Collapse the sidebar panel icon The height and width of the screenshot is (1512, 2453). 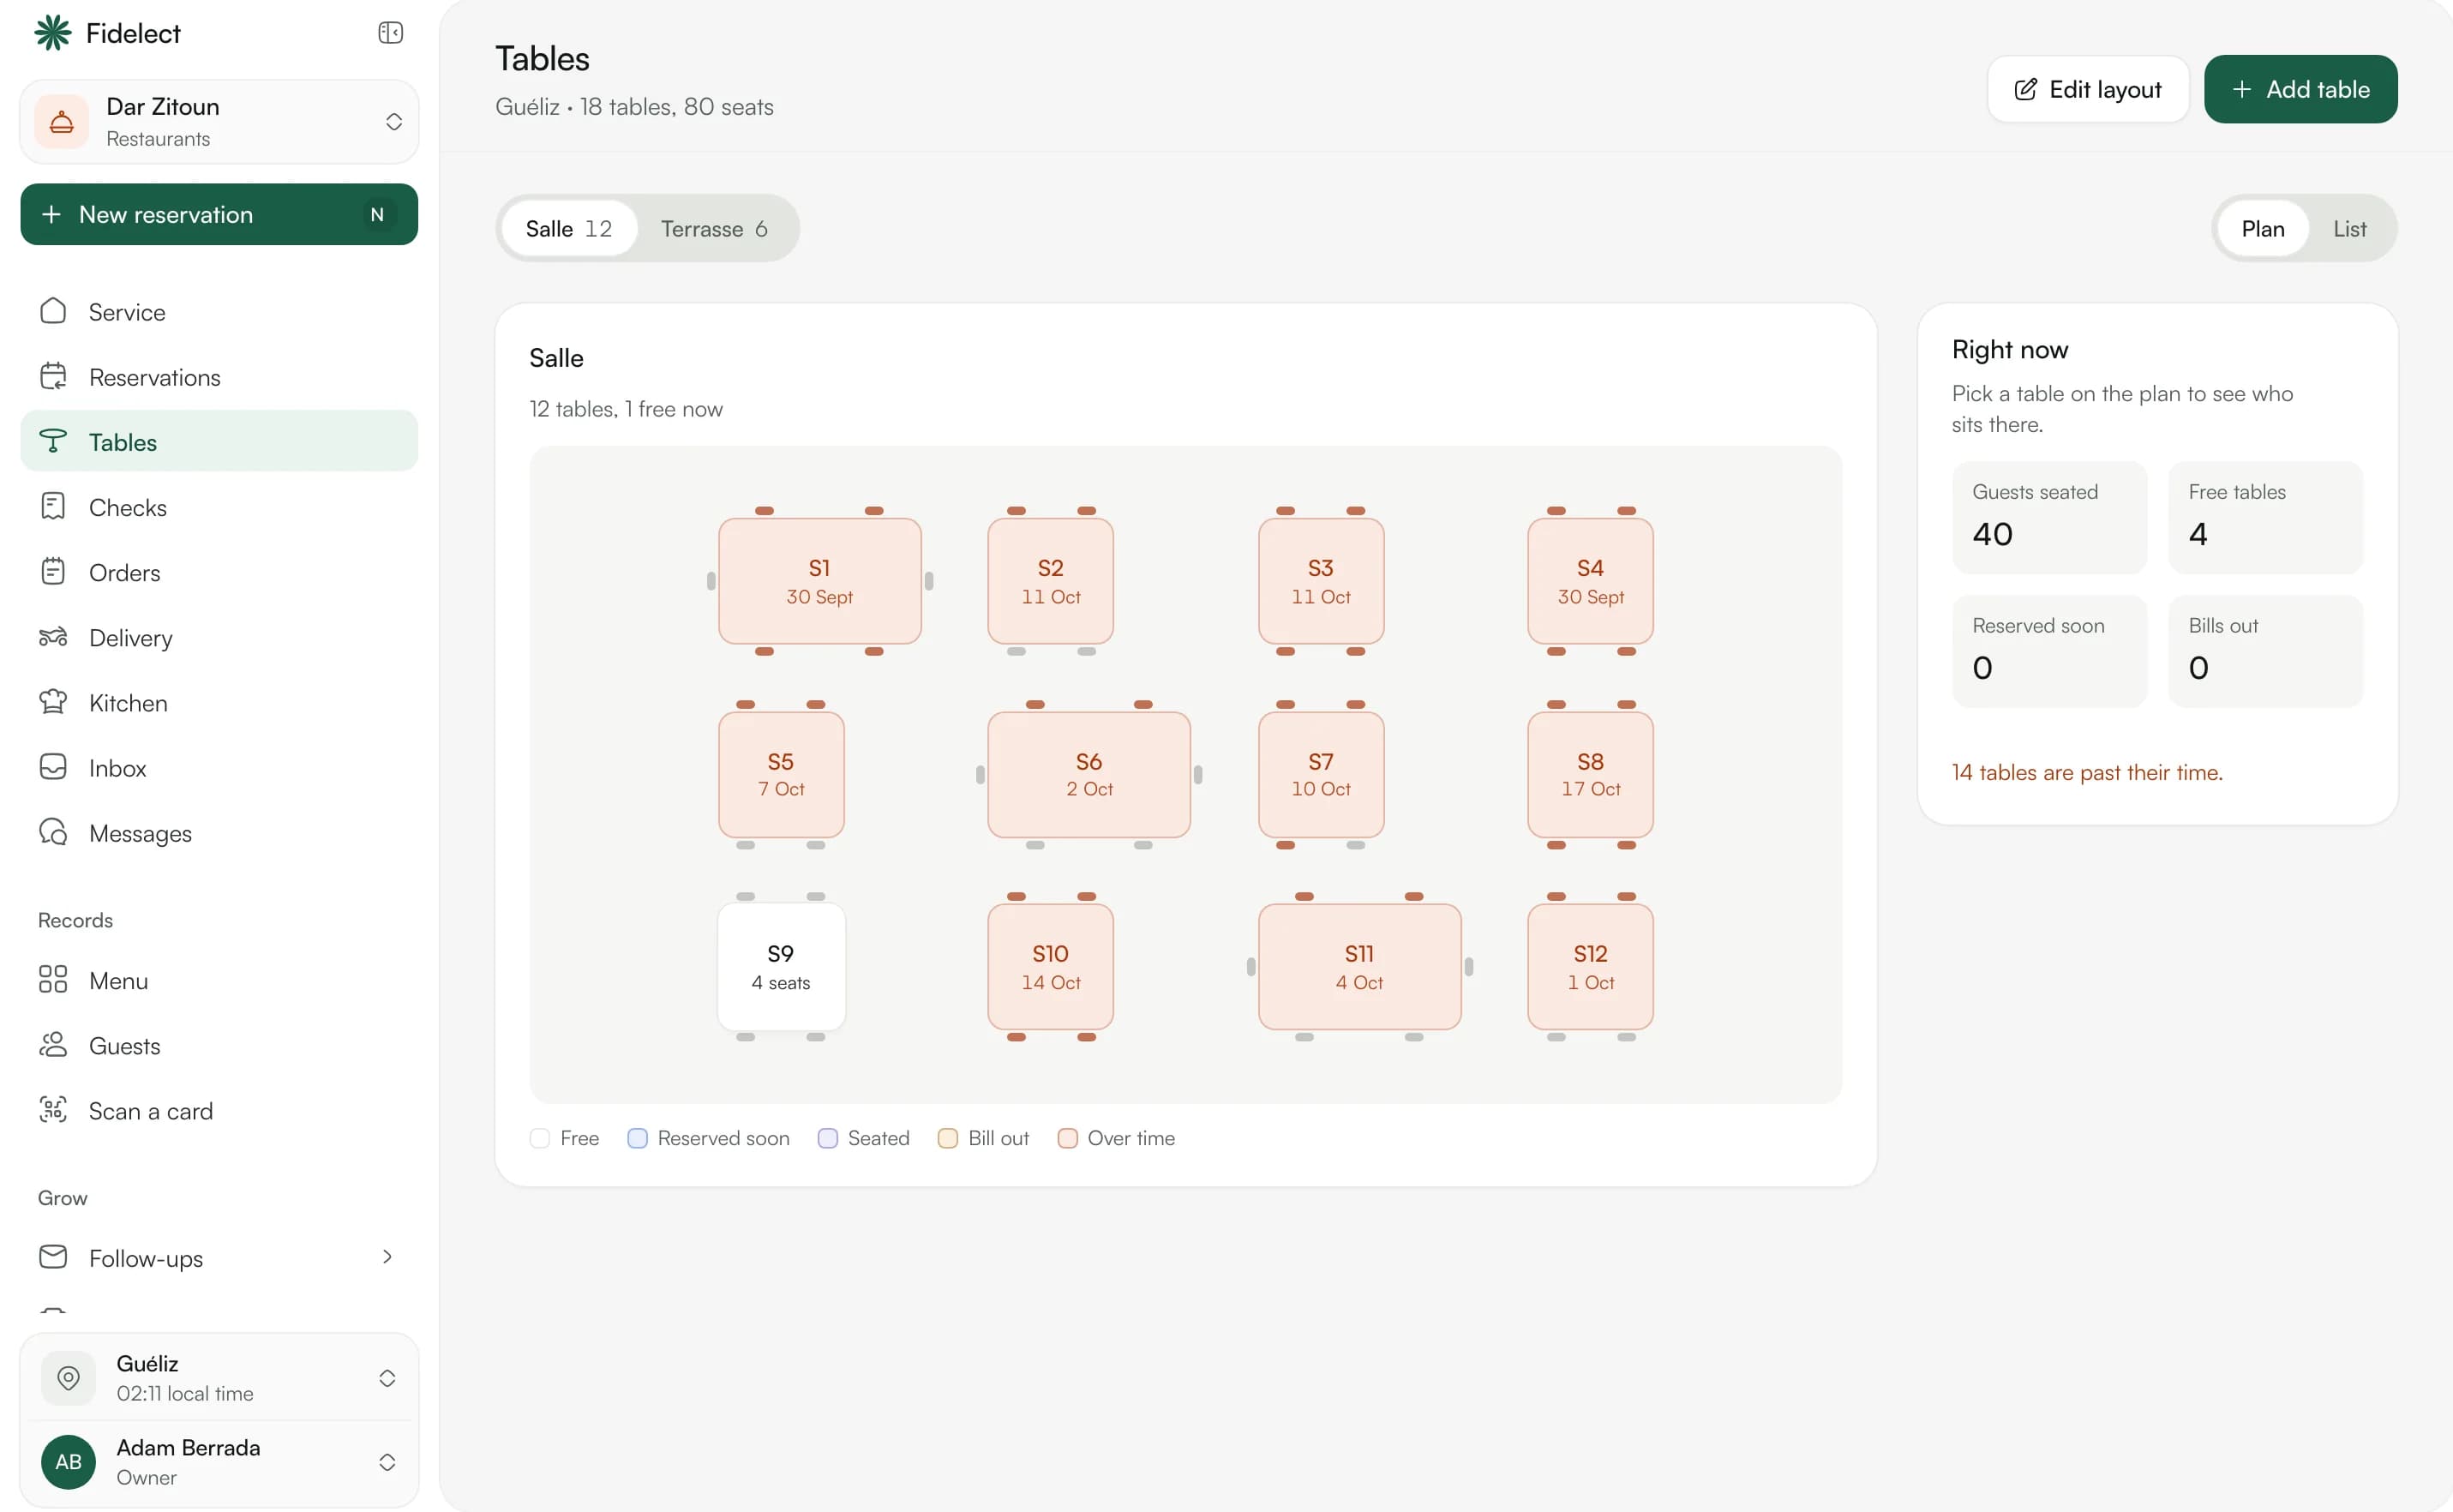click(x=390, y=33)
